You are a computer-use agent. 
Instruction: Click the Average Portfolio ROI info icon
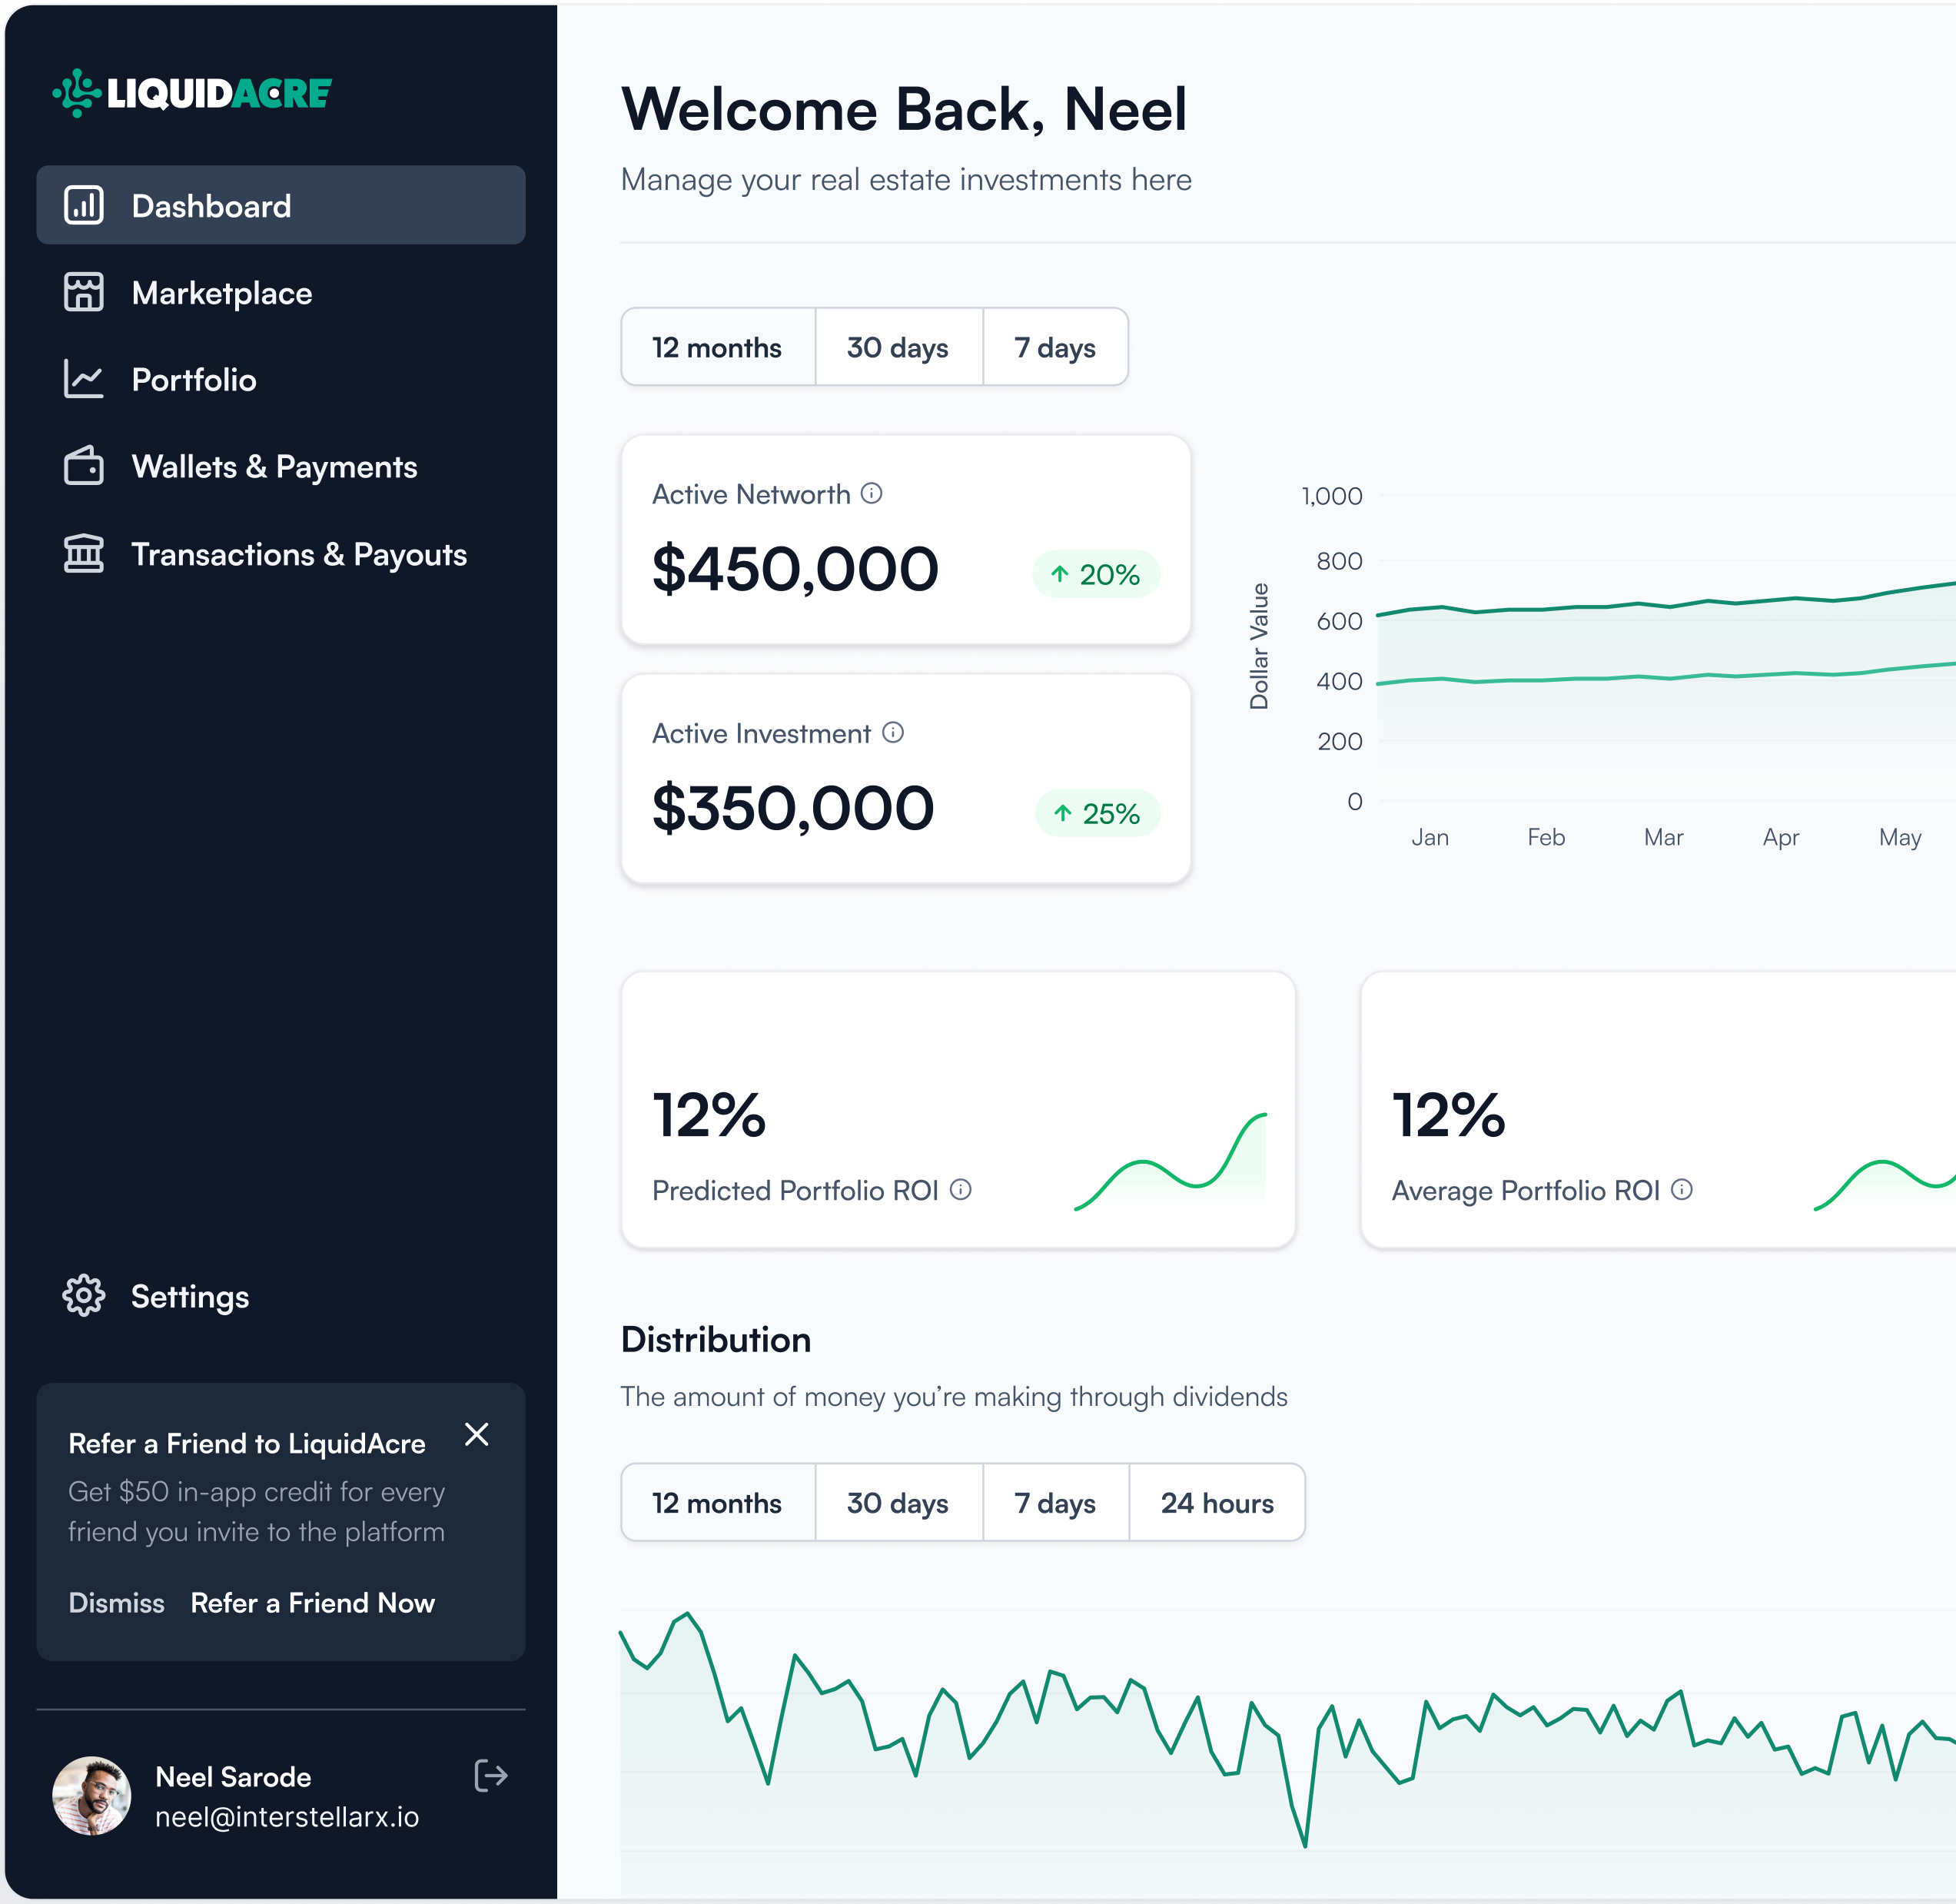[x=1682, y=1189]
